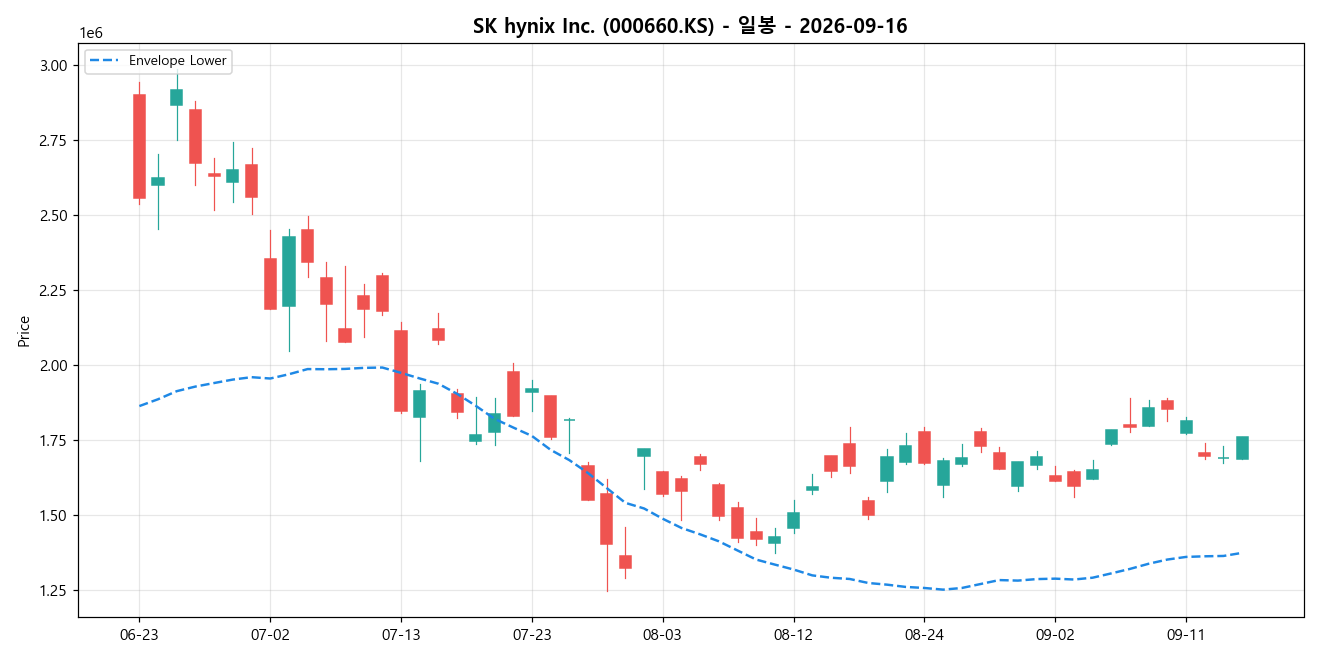This screenshot has height=660, width=1320.
Task: Click x-axis date label 07-13
Action: pos(401,634)
